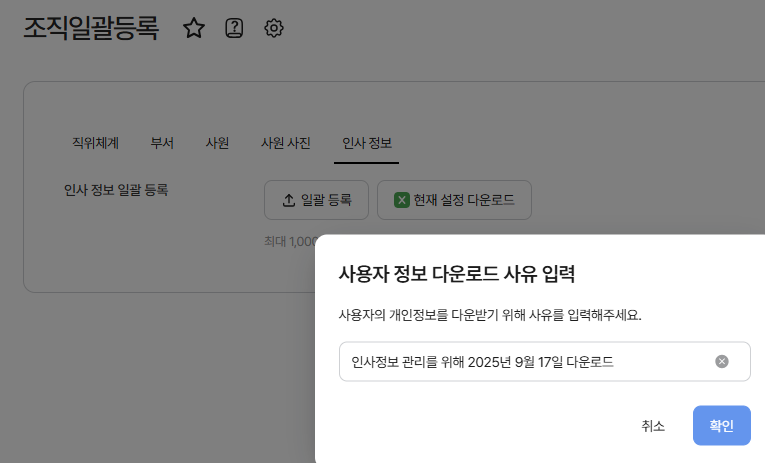This screenshot has width=765, height=463.
Task: Click the 조직일괄등록 page heading
Action: coord(91,28)
